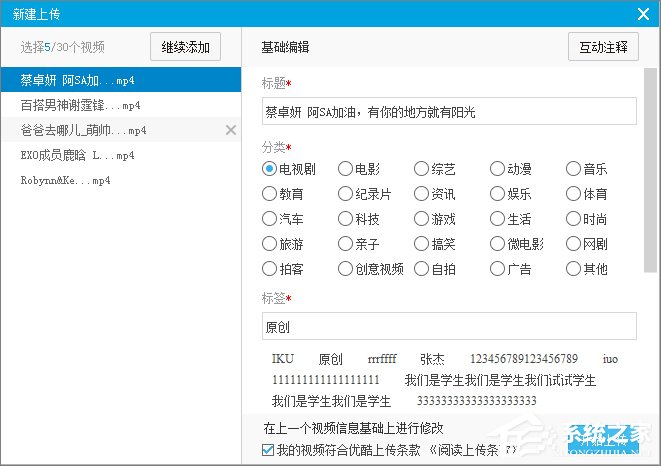This screenshot has width=661, height=466.
Task: Click the 标题 title input field
Action: [x=449, y=111]
